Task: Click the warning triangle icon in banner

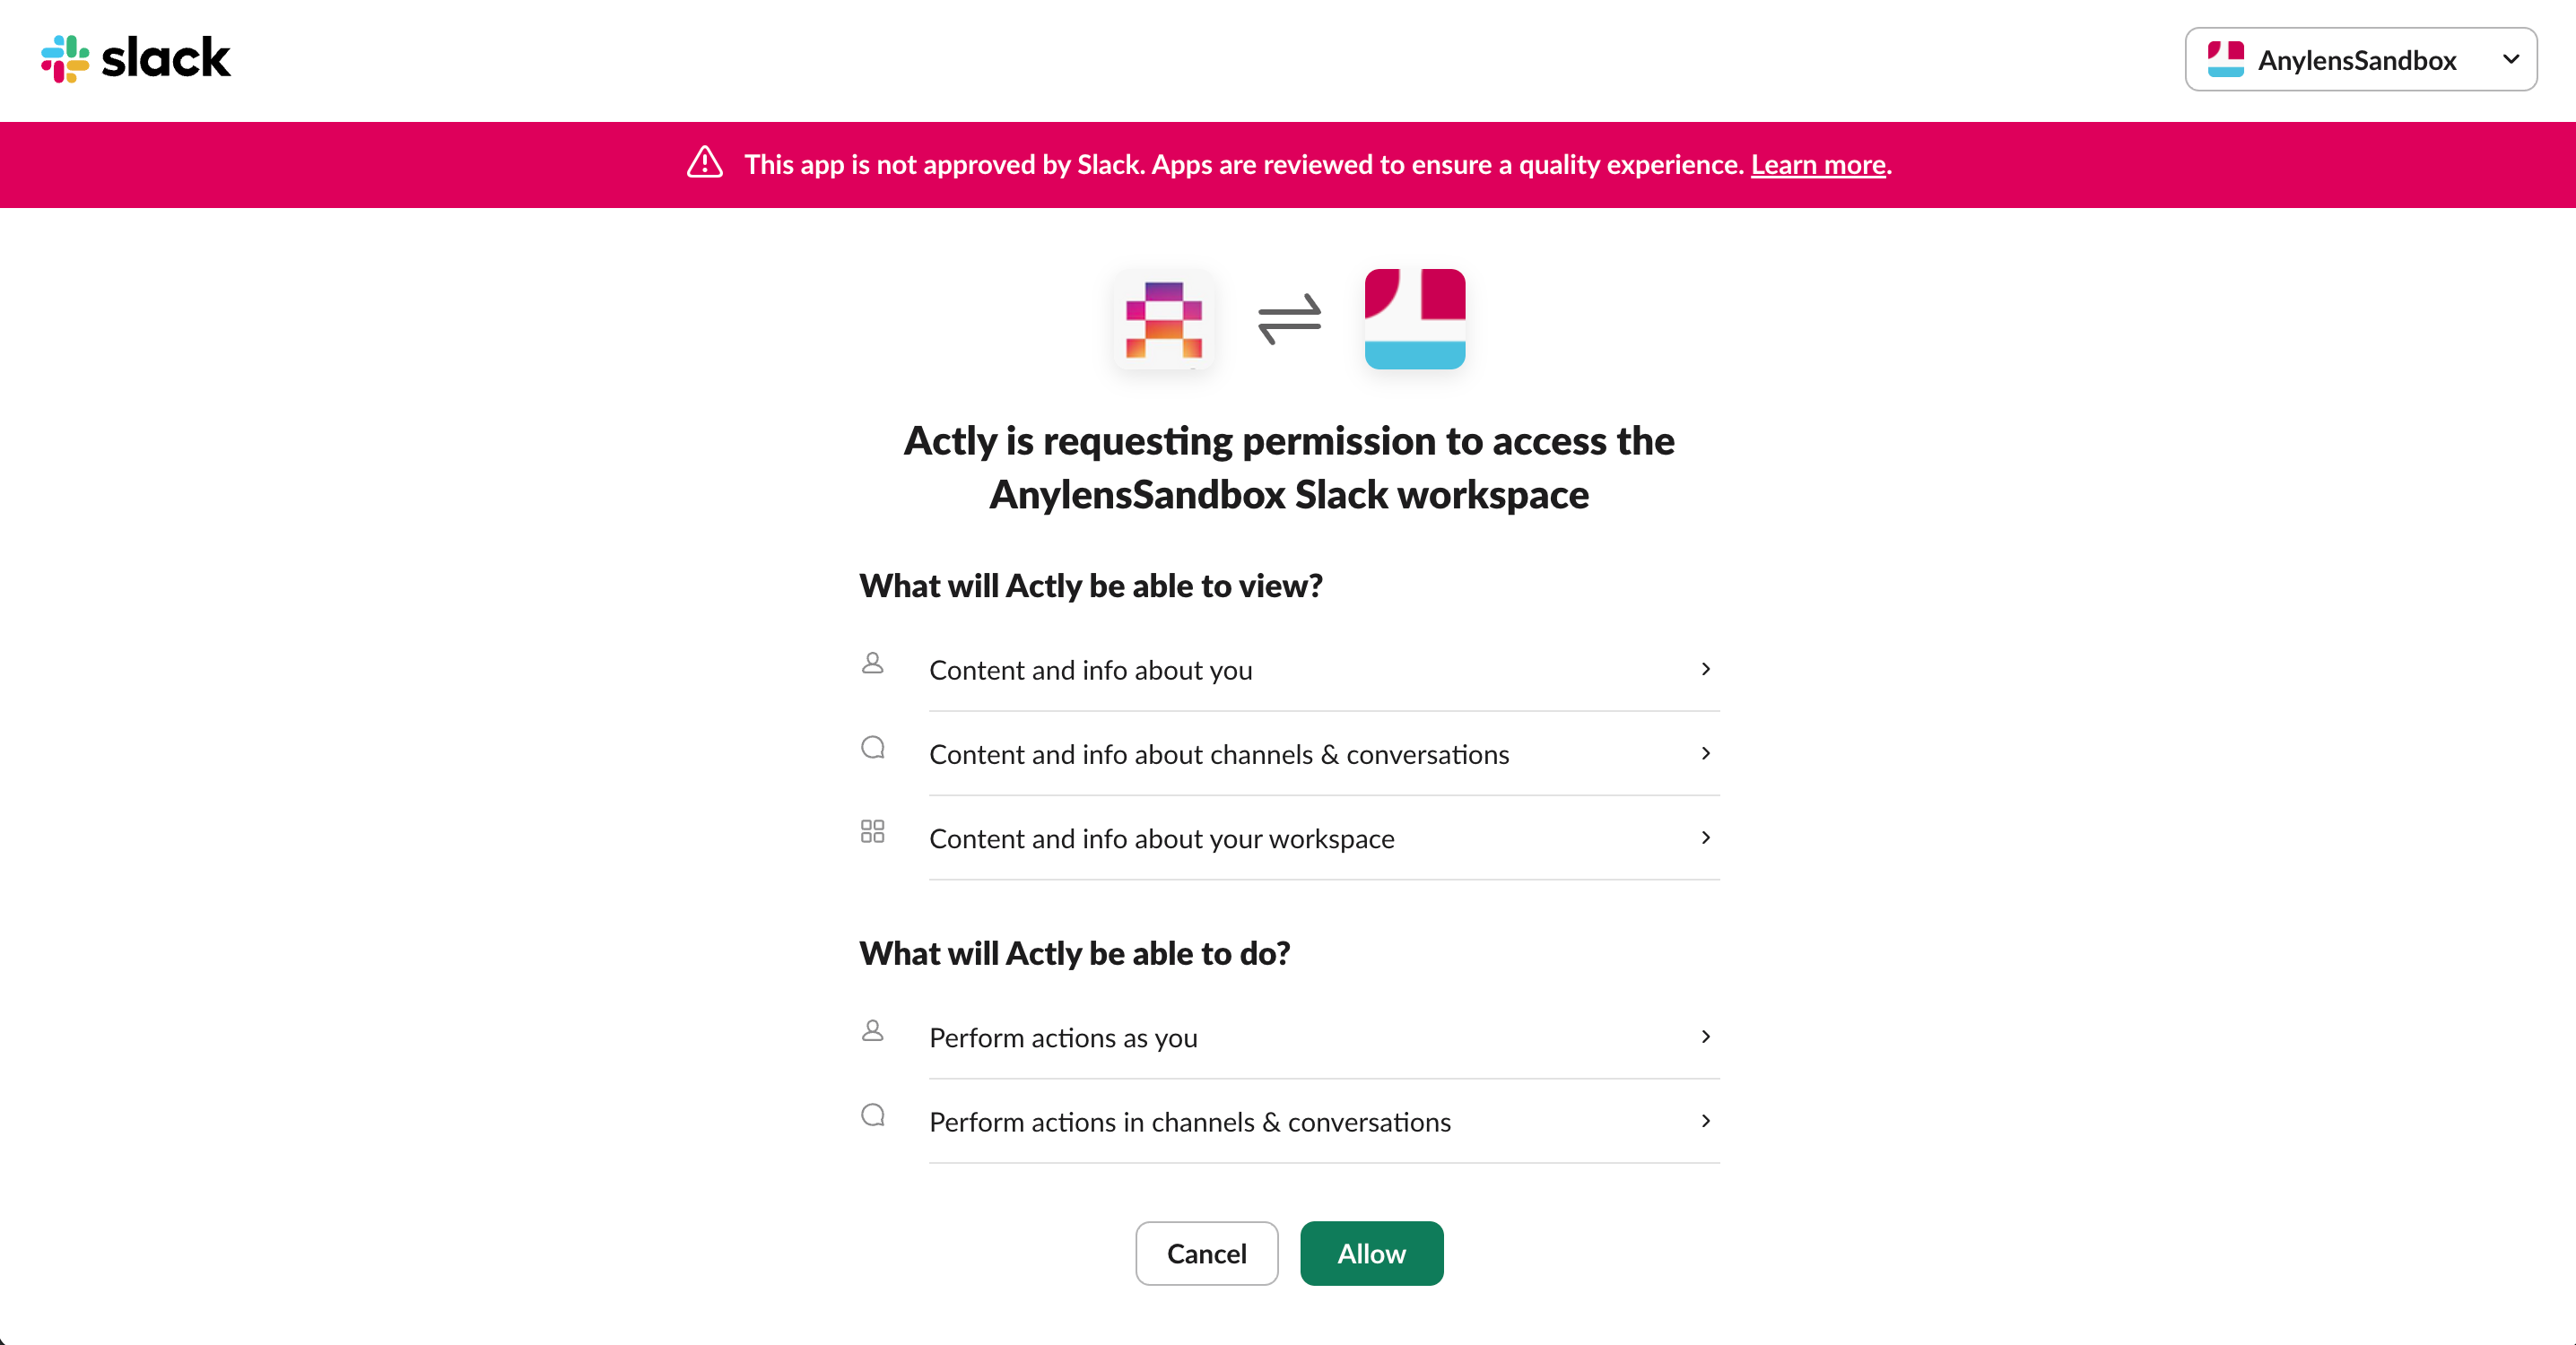Action: click(705, 163)
